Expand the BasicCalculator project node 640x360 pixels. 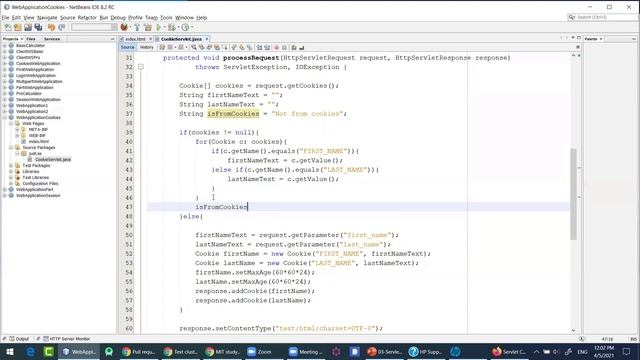5,46
